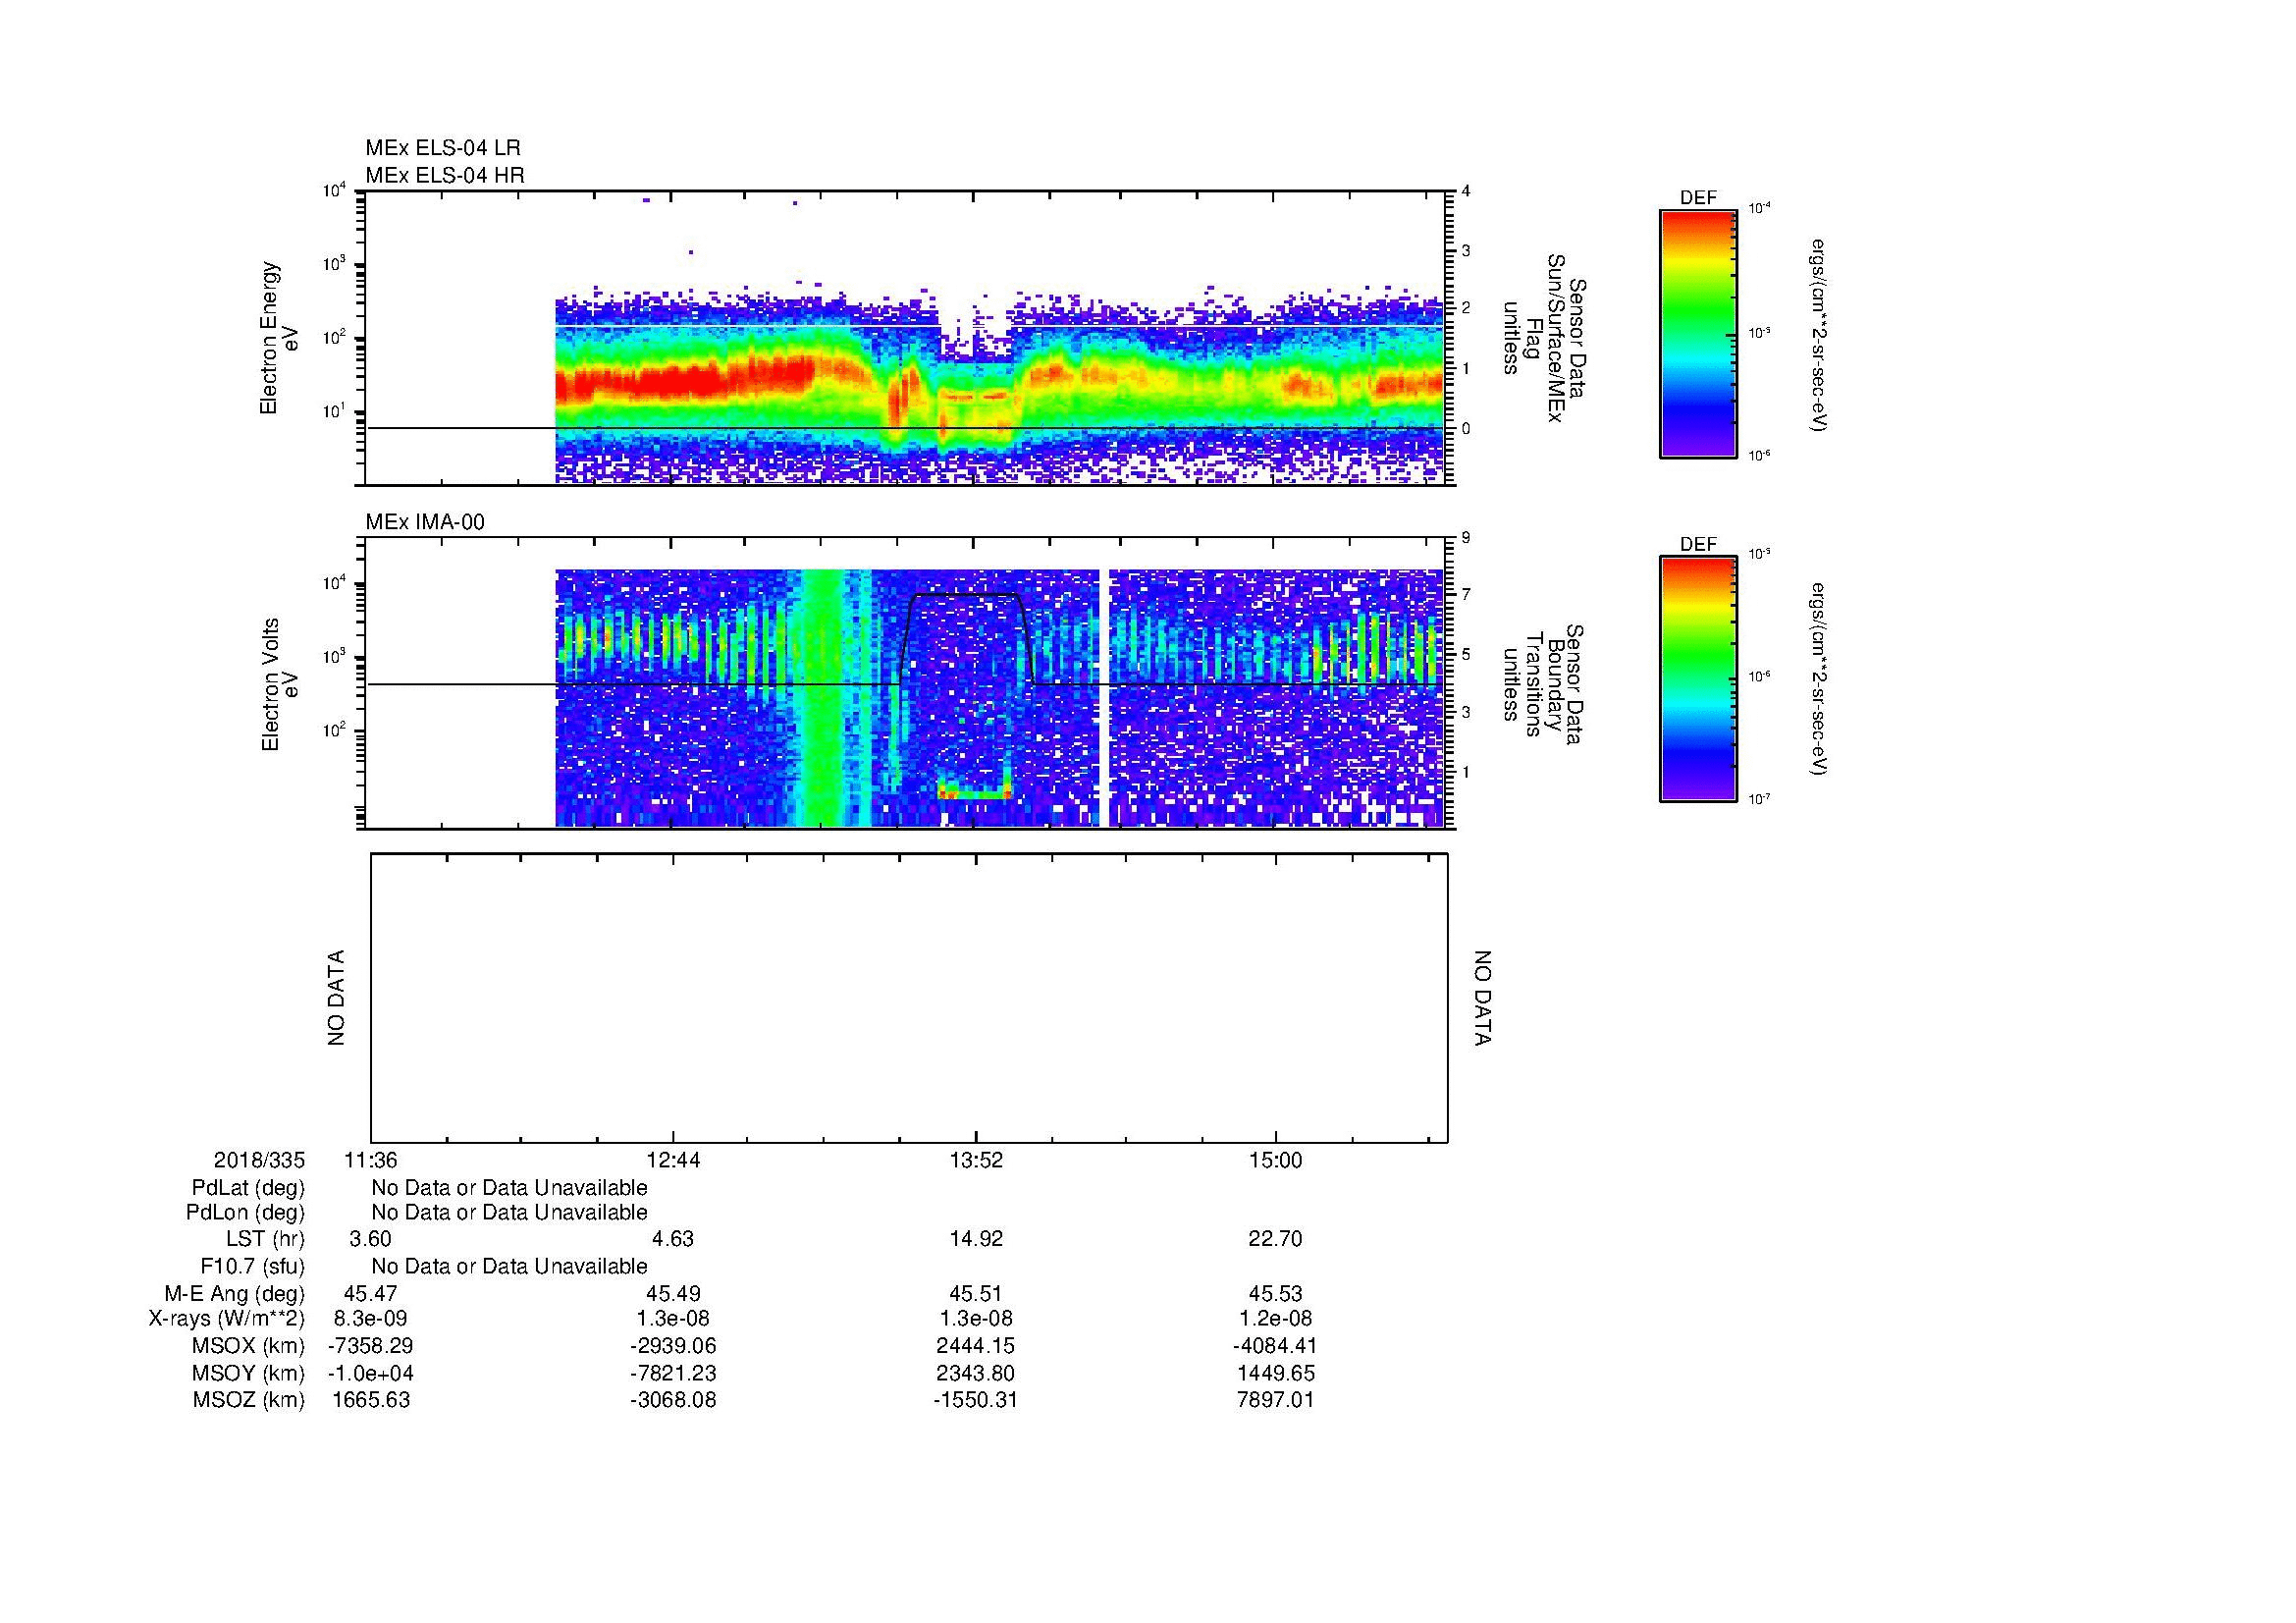Click PdLat 'No Data or Data Unavailable' text
The image size is (2296, 1623).
point(509,1188)
